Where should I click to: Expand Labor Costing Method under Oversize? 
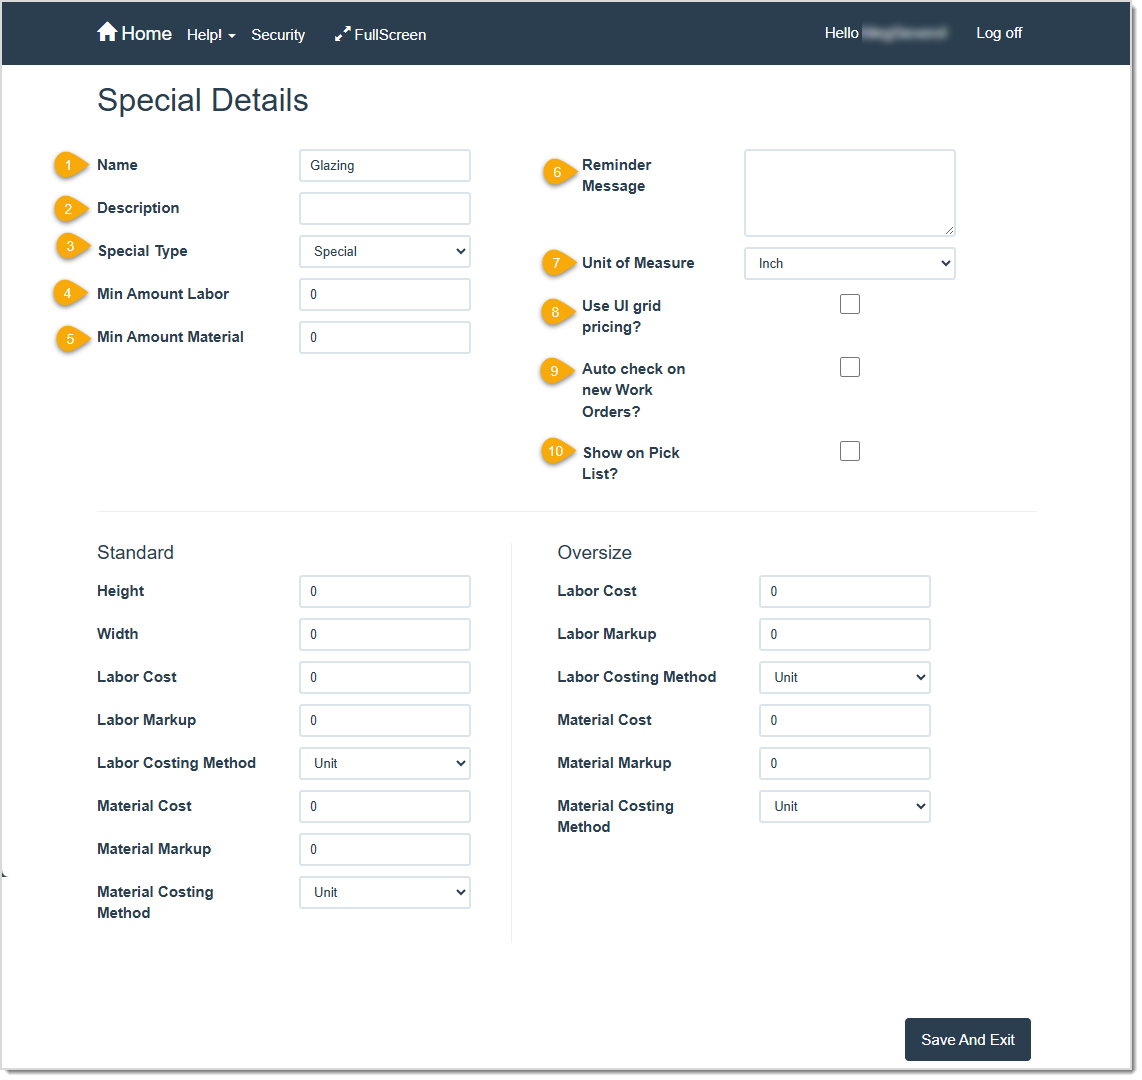click(844, 677)
